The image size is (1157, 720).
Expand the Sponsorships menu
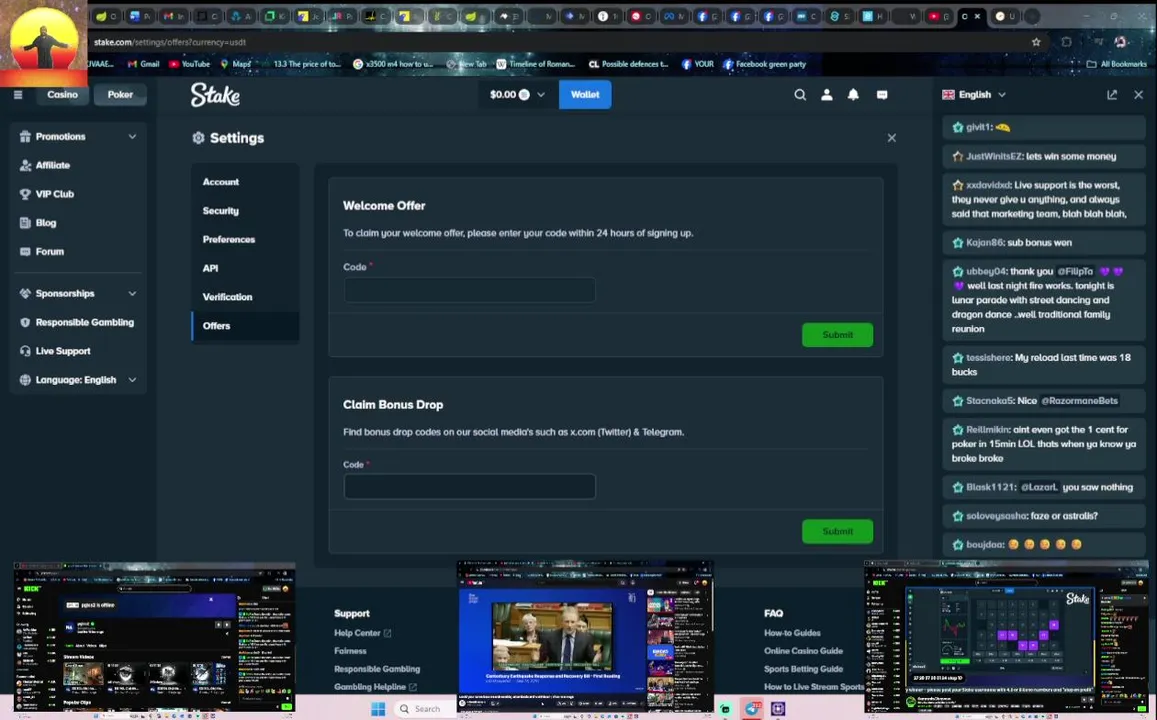78,294
